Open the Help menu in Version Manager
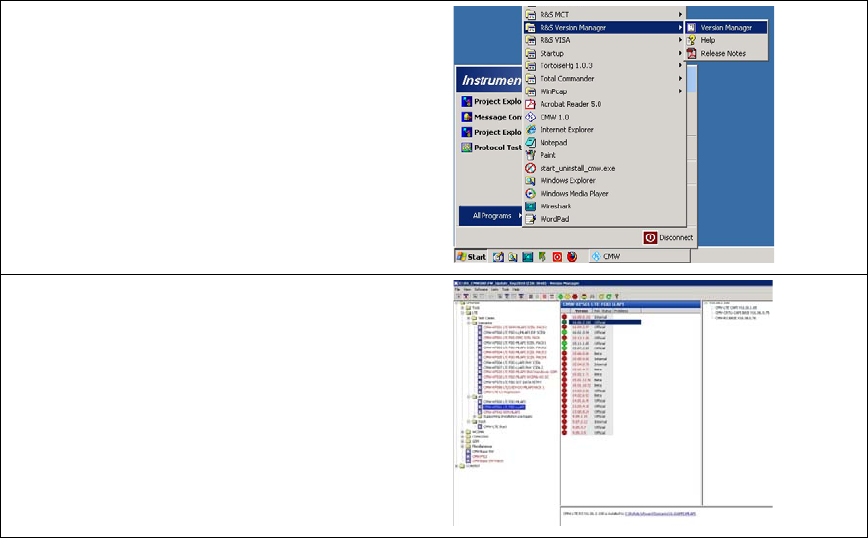This screenshot has width=868, height=538. (x=516, y=289)
